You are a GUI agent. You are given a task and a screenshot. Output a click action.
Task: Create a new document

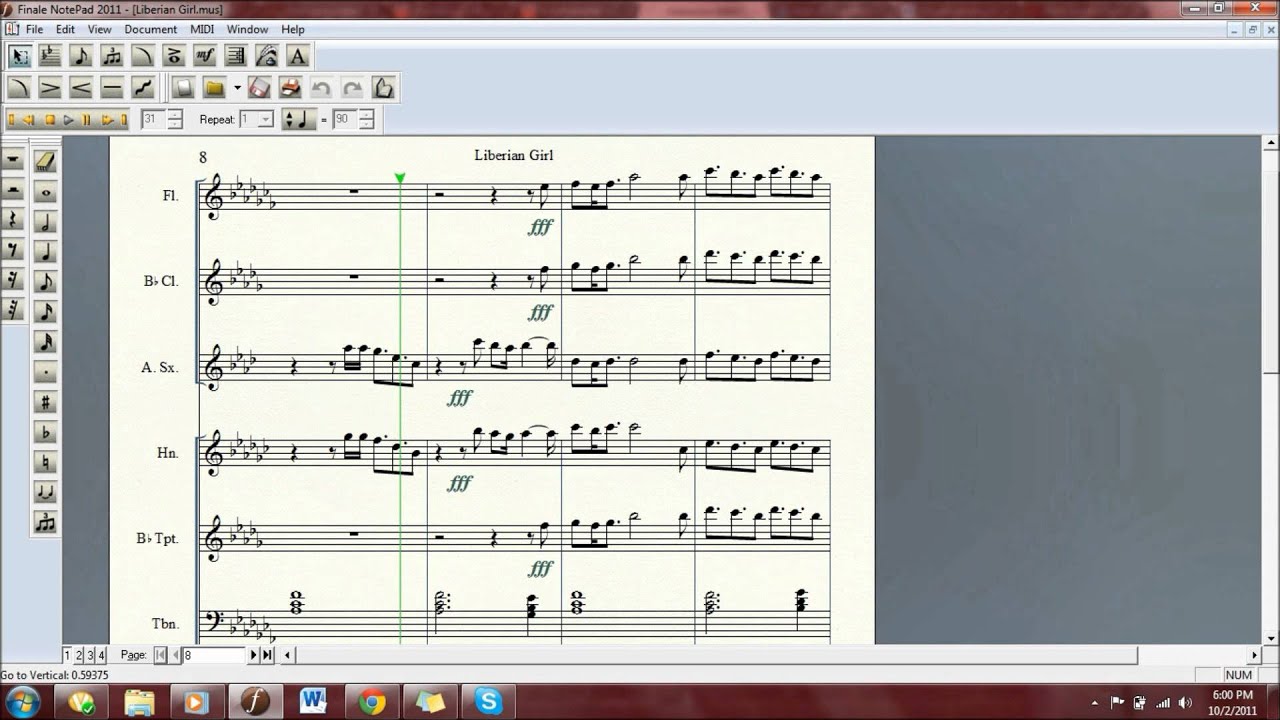183,88
